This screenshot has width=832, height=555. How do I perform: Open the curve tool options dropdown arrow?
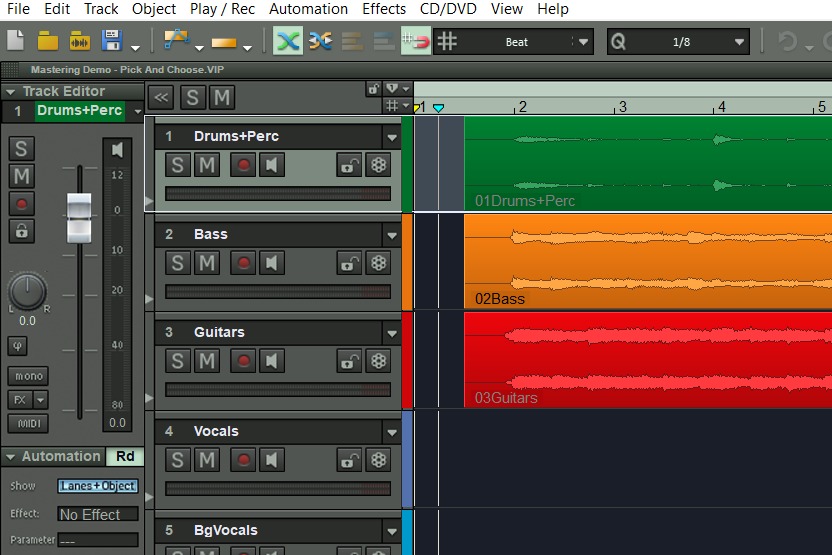tap(200, 48)
